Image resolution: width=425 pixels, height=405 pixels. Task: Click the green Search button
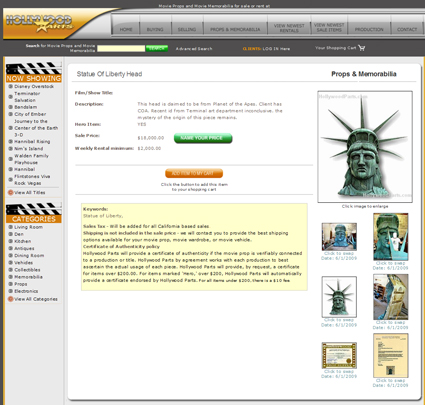pyautogui.click(x=157, y=48)
